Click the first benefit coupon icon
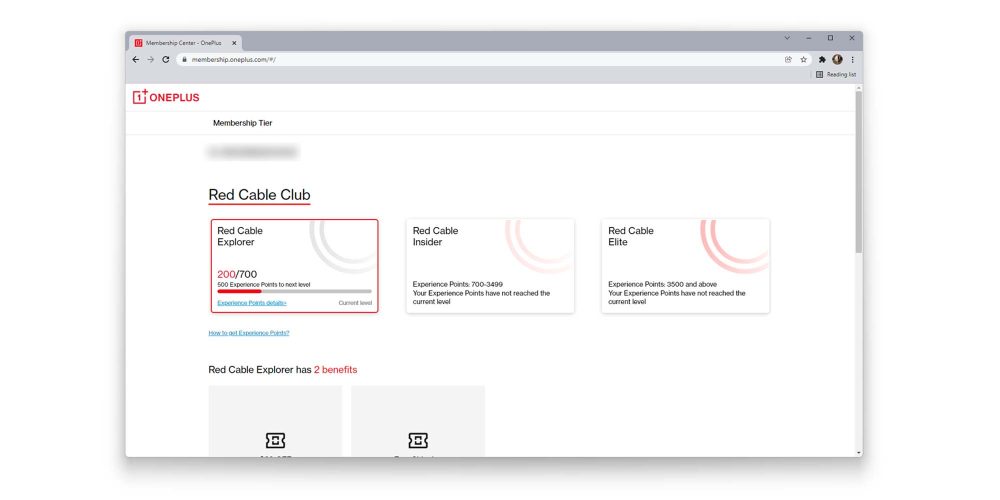Screen dimensions: 1000x500 pos(275,440)
